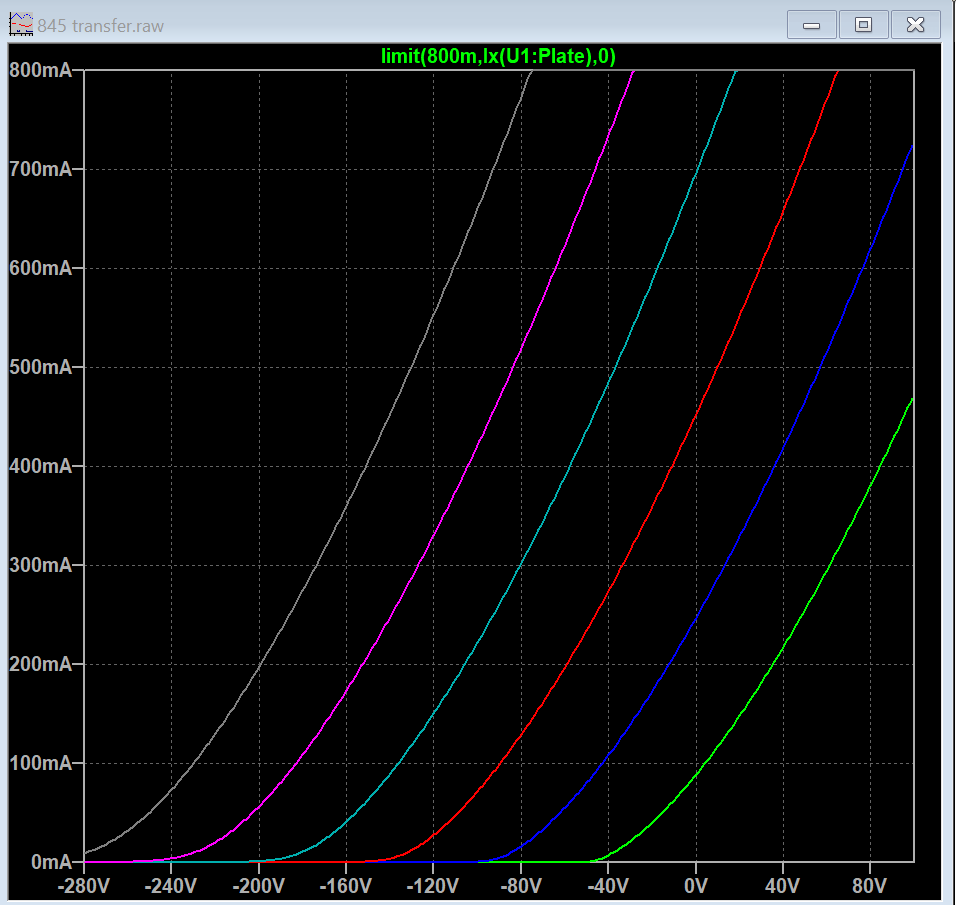This screenshot has height=905, width=956.
Task: Click the -80V horizontal axis label
Action: click(521, 886)
